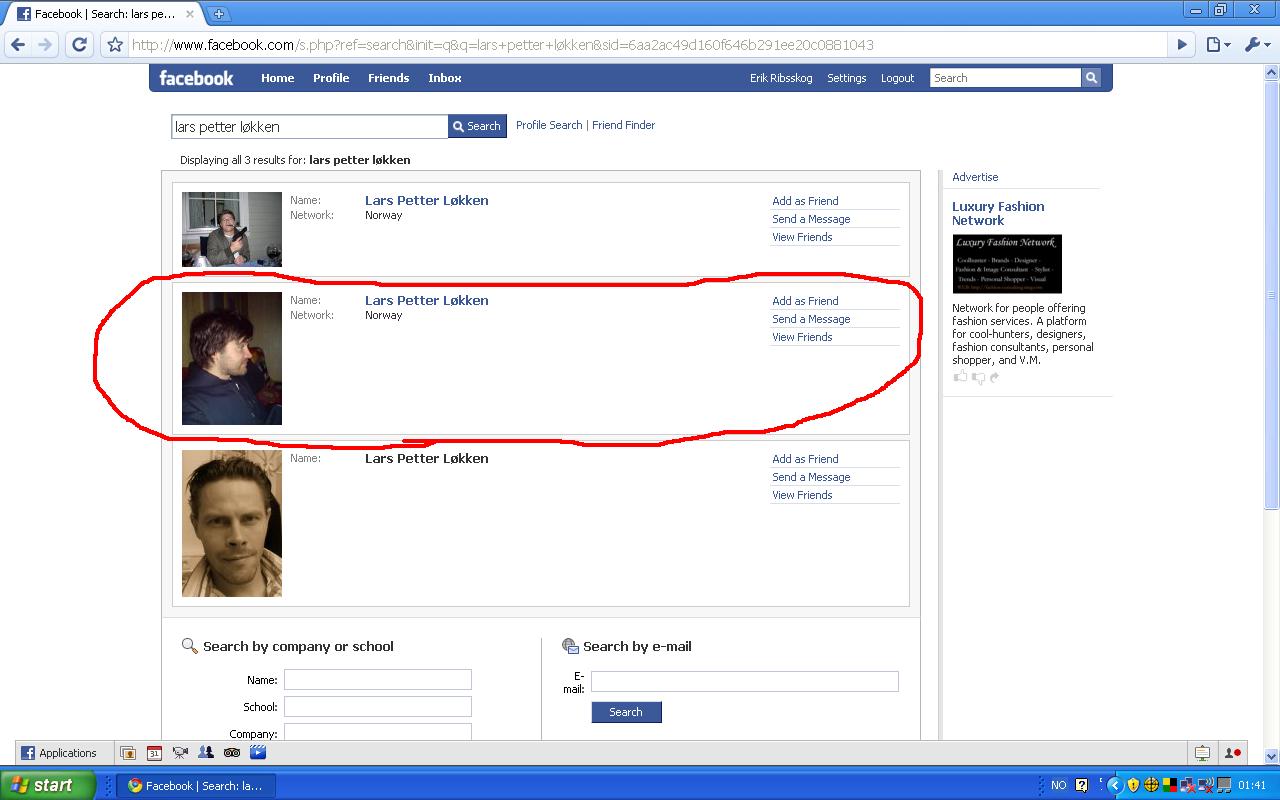The width and height of the screenshot is (1280, 800).
Task: Open Settings in the top bar
Action: click(847, 78)
